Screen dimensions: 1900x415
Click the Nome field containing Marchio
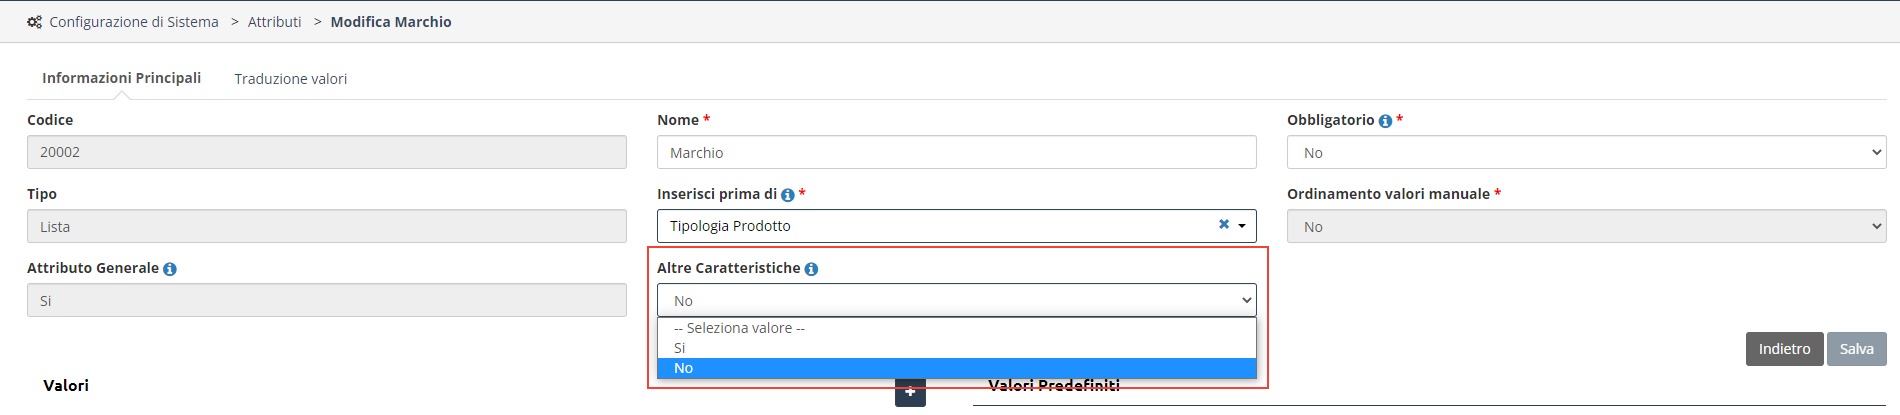point(956,153)
